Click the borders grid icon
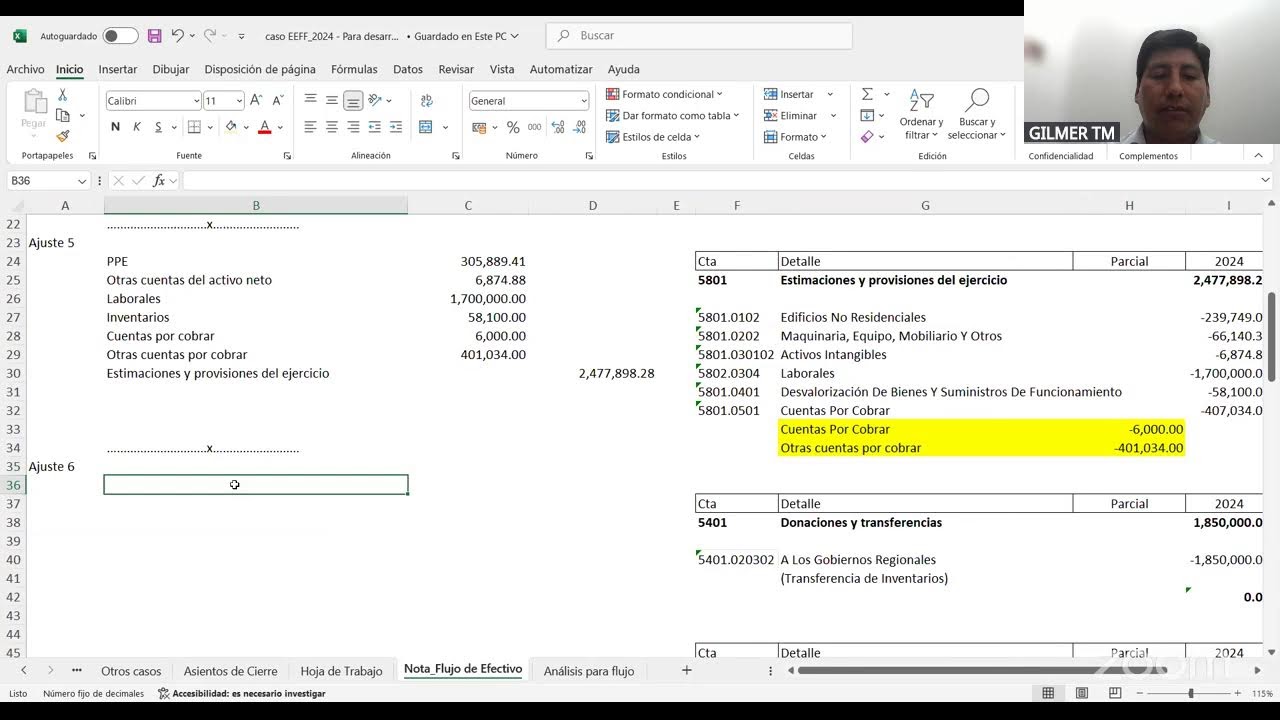This screenshot has width=1280, height=720. click(194, 127)
